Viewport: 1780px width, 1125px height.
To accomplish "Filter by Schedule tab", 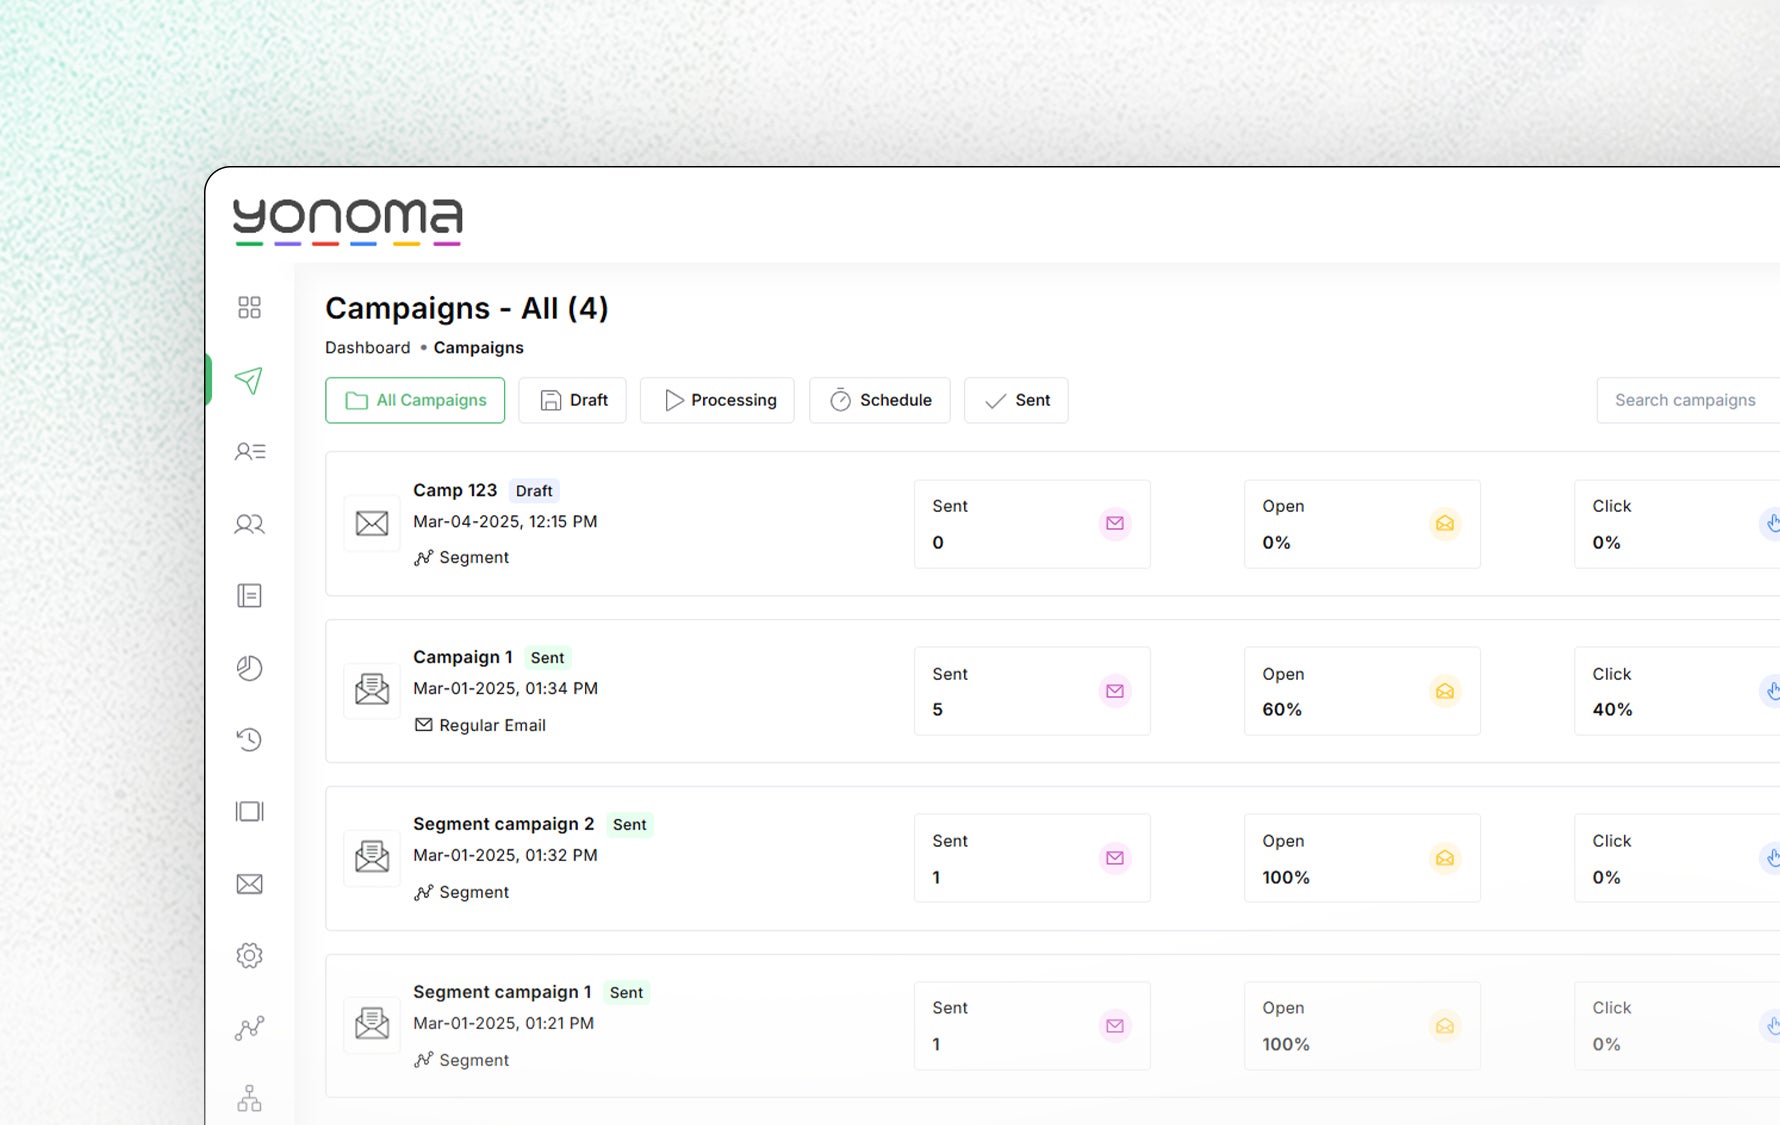I will pyautogui.click(x=880, y=400).
